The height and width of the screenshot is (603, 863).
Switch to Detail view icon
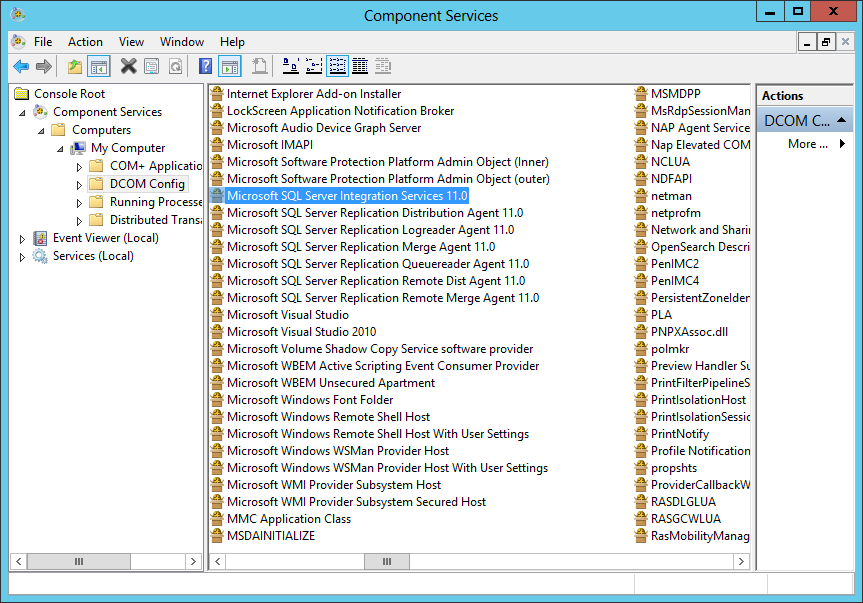tap(360, 67)
